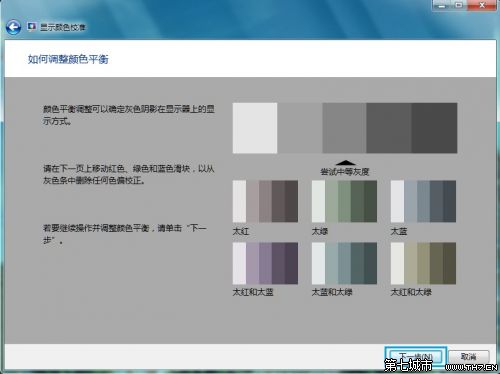The height and width of the screenshot is (374, 500).
Task: Click the 尝试中等灰度 label
Action: (345, 172)
